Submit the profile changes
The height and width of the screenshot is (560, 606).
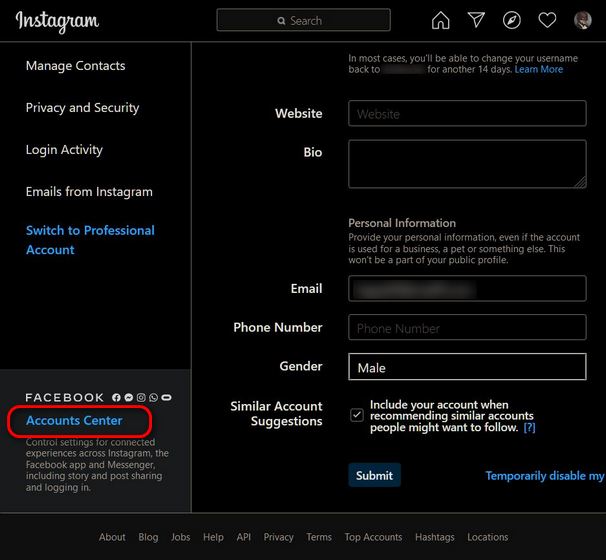374,475
